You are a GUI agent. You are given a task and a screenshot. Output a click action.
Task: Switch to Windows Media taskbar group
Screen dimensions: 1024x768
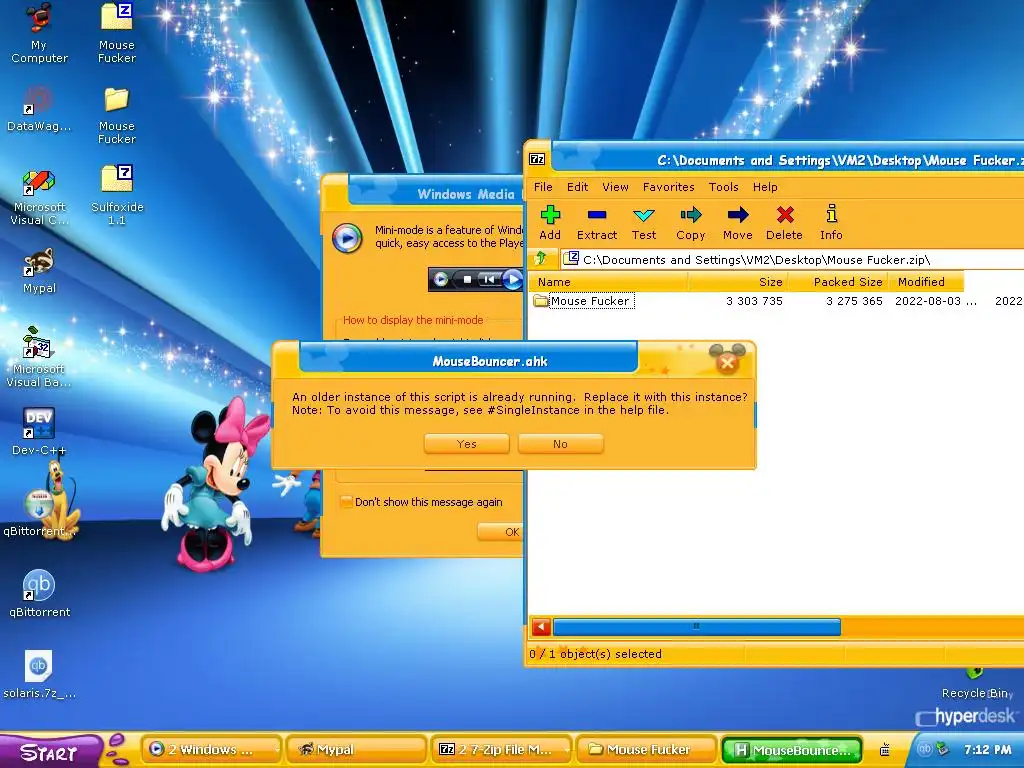pos(212,749)
